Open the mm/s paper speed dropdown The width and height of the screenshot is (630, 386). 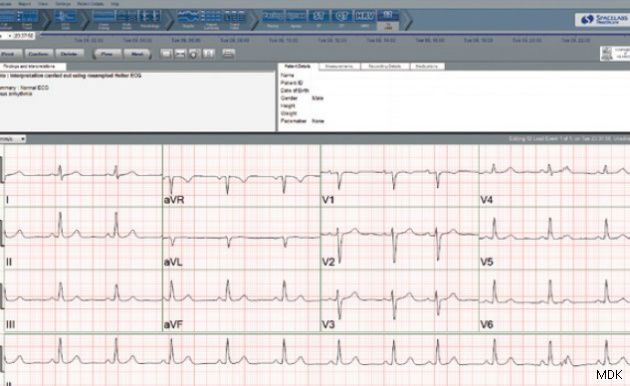click(x=13, y=139)
